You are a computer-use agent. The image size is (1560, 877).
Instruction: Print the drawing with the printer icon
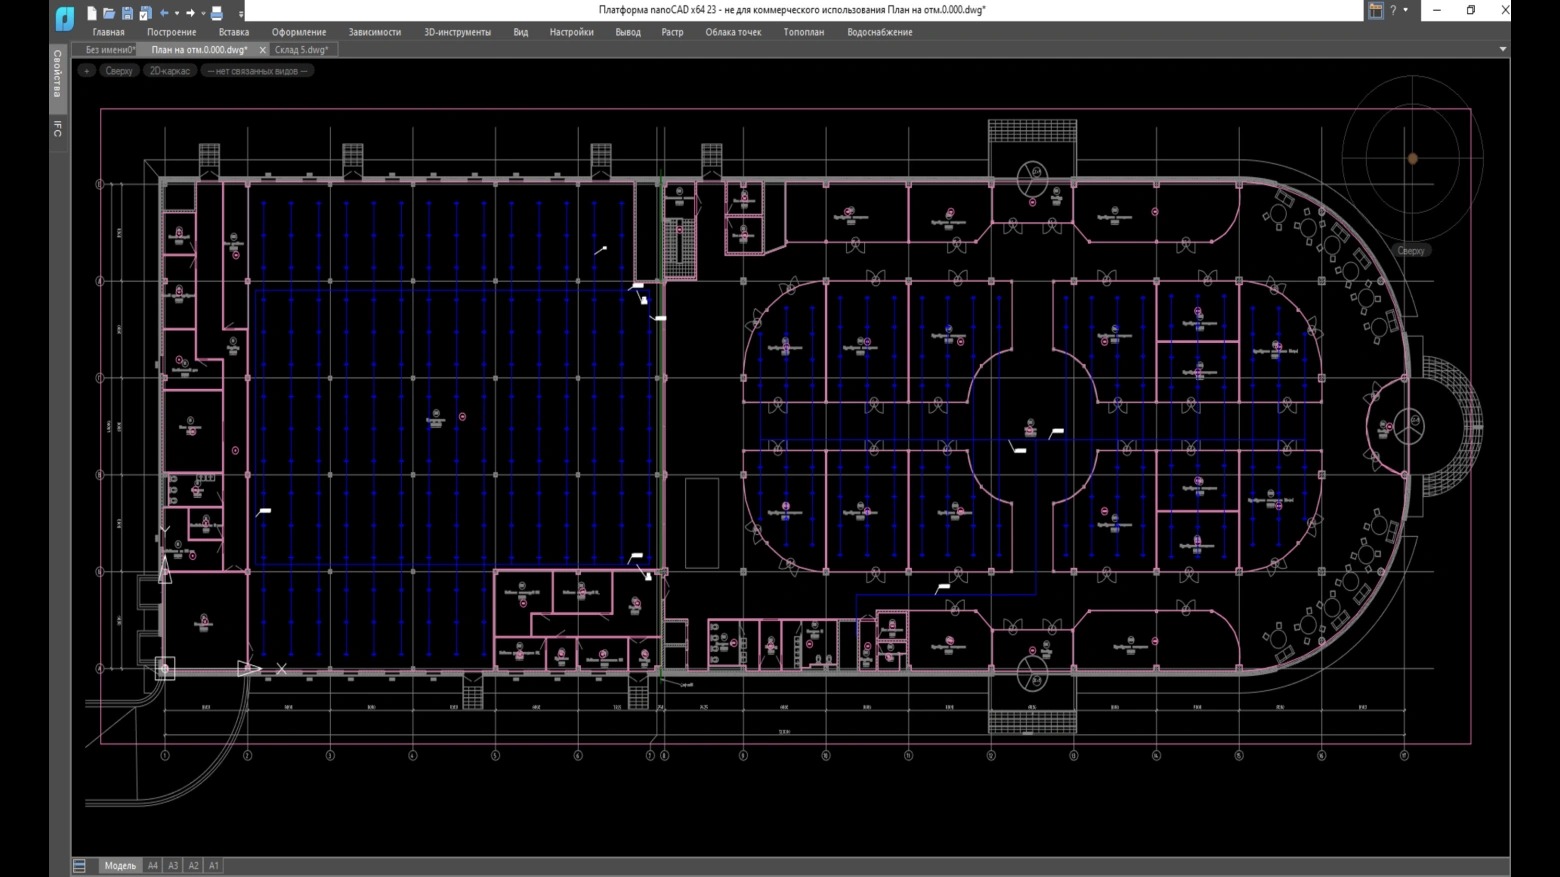coord(216,13)
